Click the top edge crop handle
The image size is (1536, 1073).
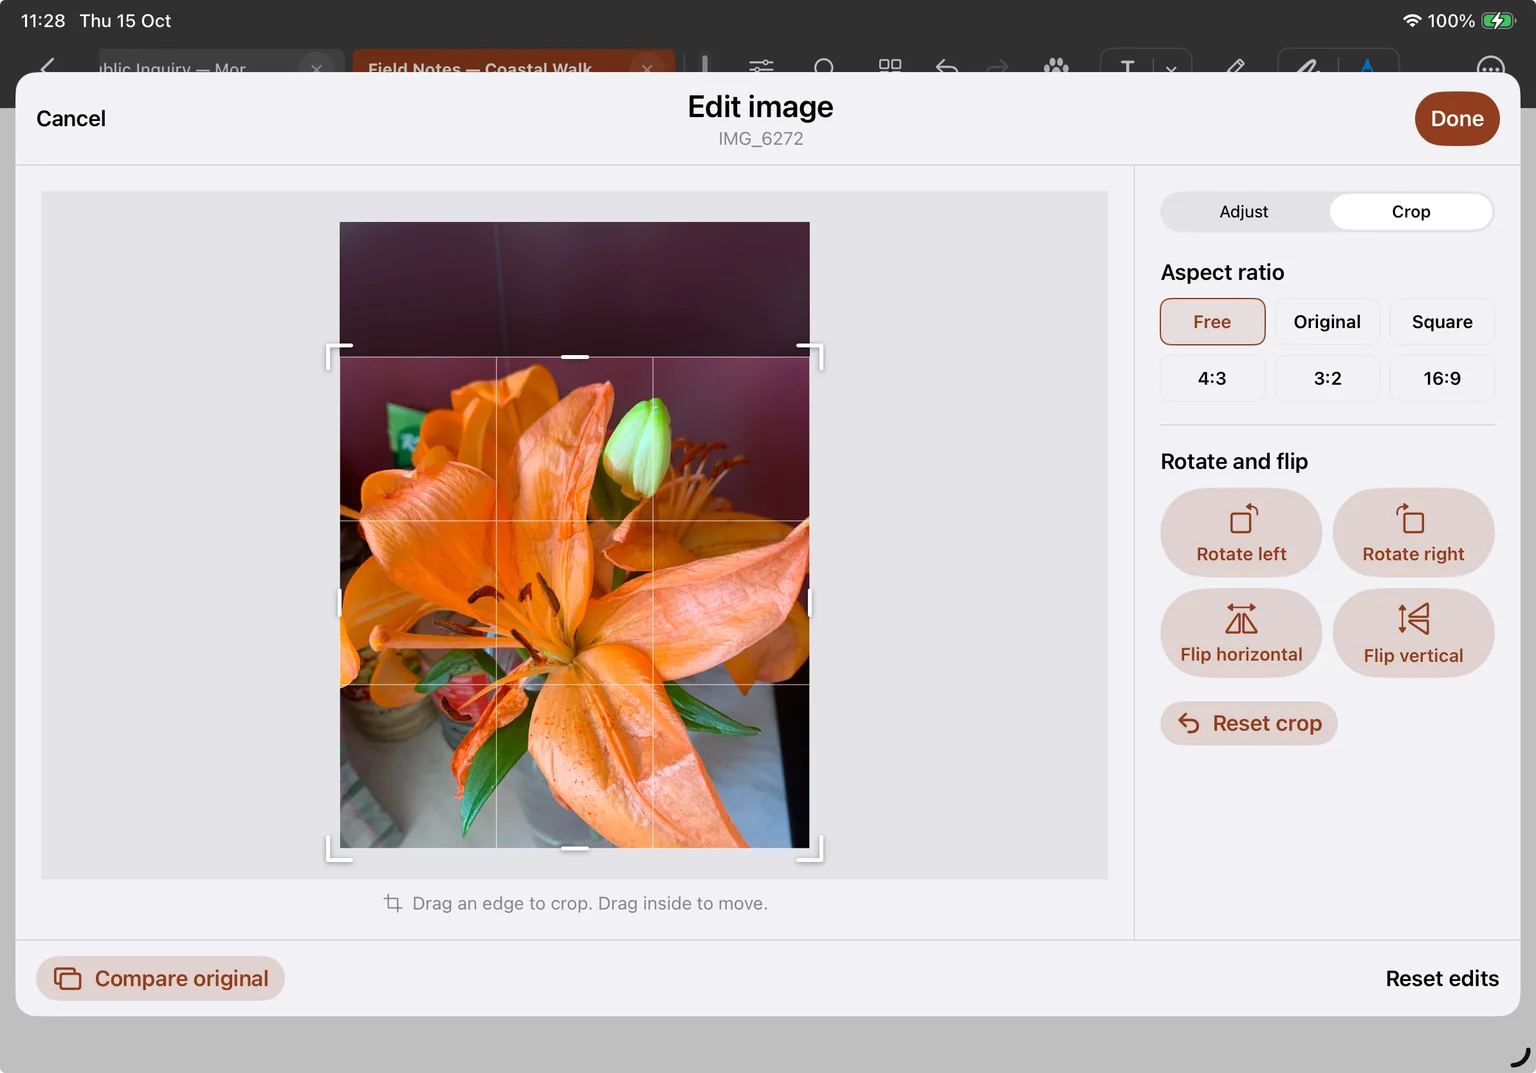pyautogui.click(x=575, y=356)
